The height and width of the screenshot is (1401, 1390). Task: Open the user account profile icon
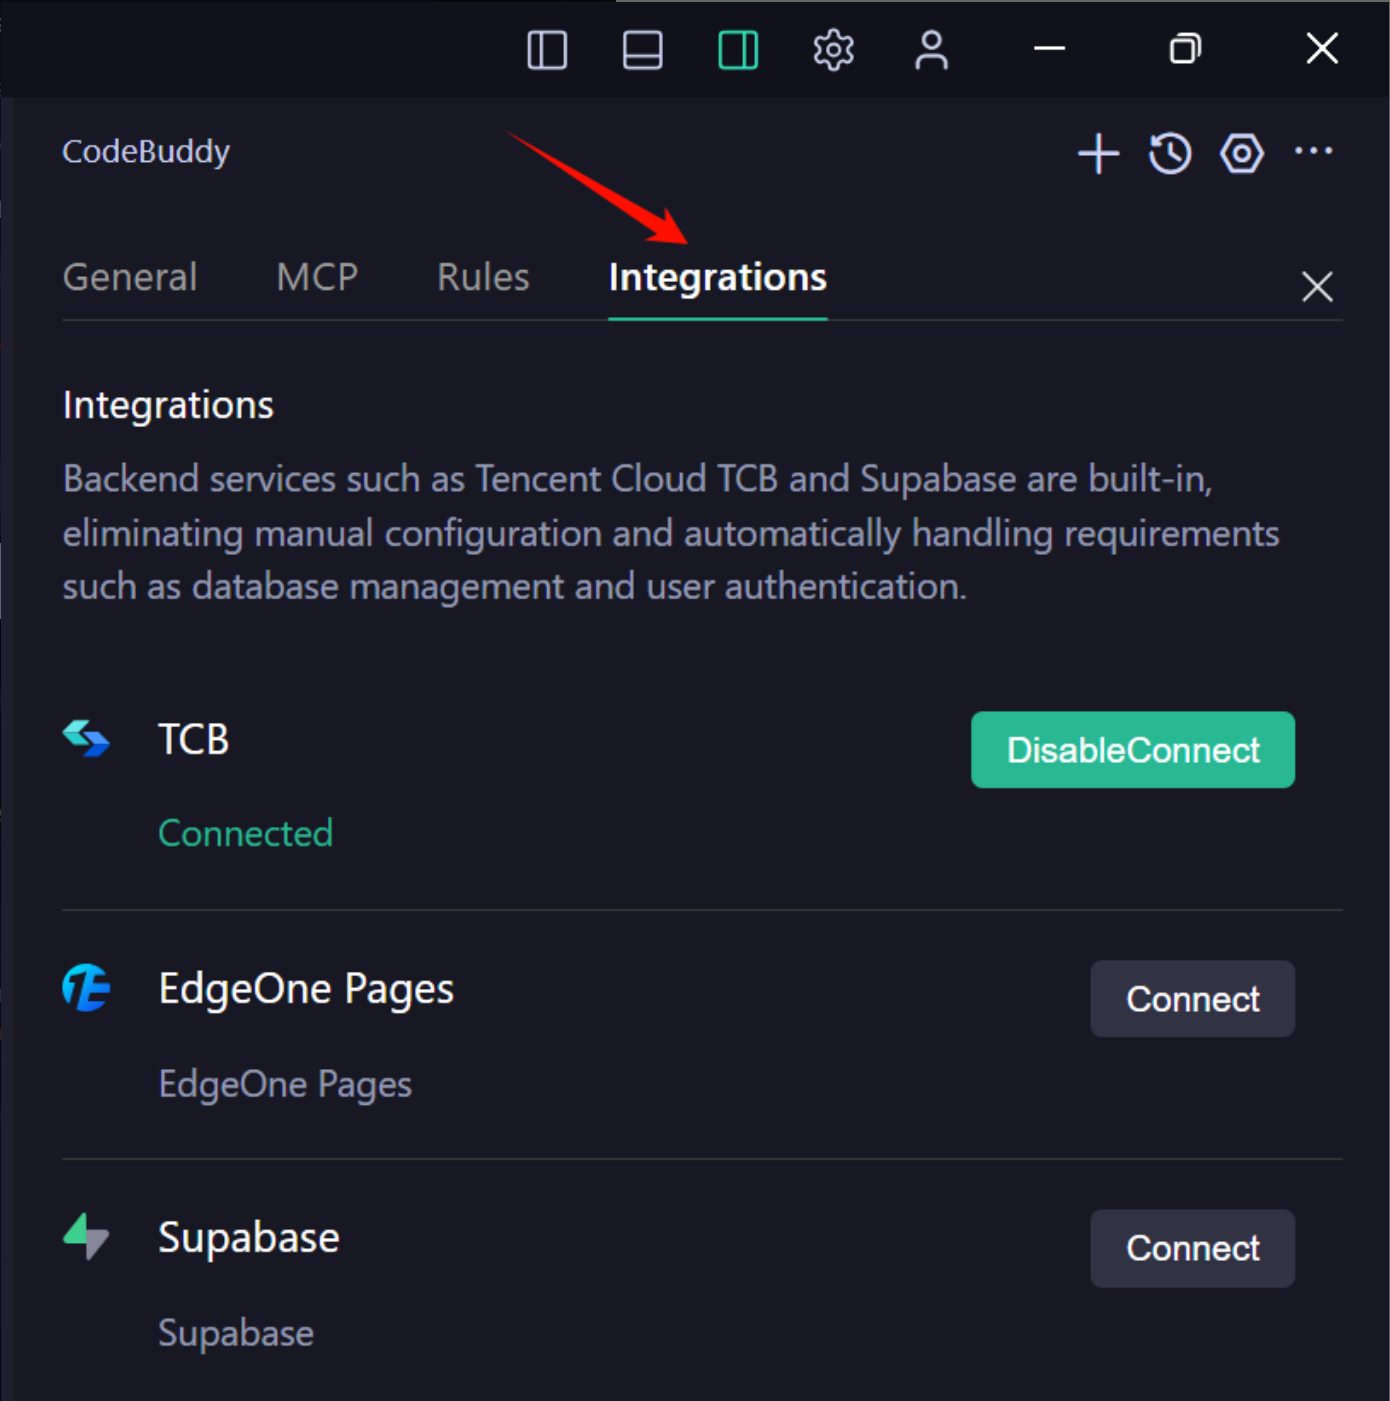[x=931, y=50]
